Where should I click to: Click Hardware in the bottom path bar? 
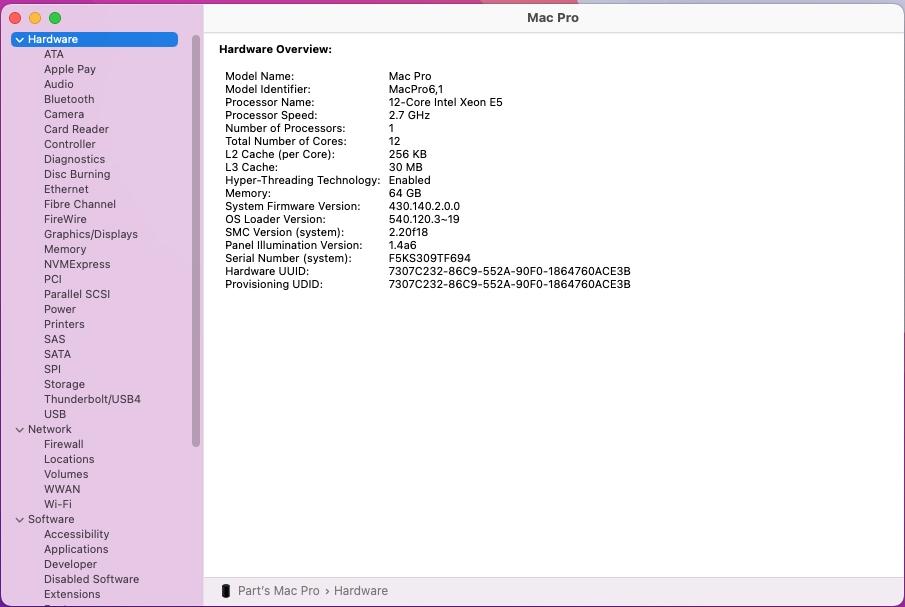coord(360,591)
